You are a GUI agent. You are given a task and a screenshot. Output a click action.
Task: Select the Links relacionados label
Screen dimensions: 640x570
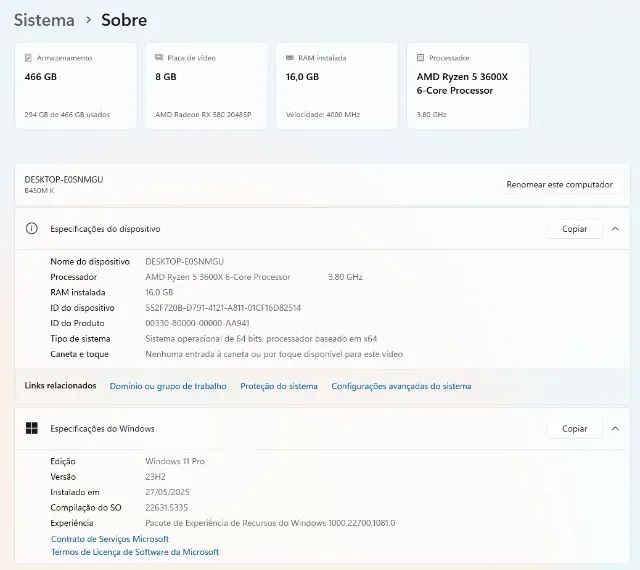(x=60, y=385)
